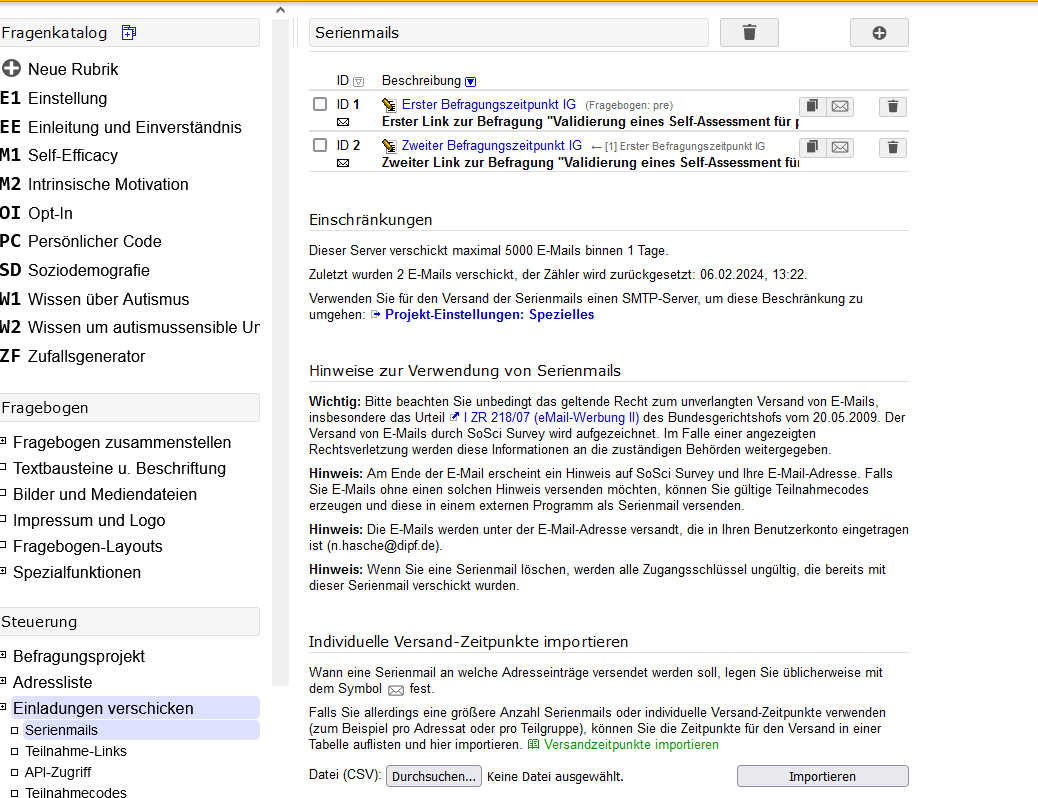Open the I ZR 218/07 (eMail-Werbung II) link
This screenshot has width=1038, height=798.
551,417
